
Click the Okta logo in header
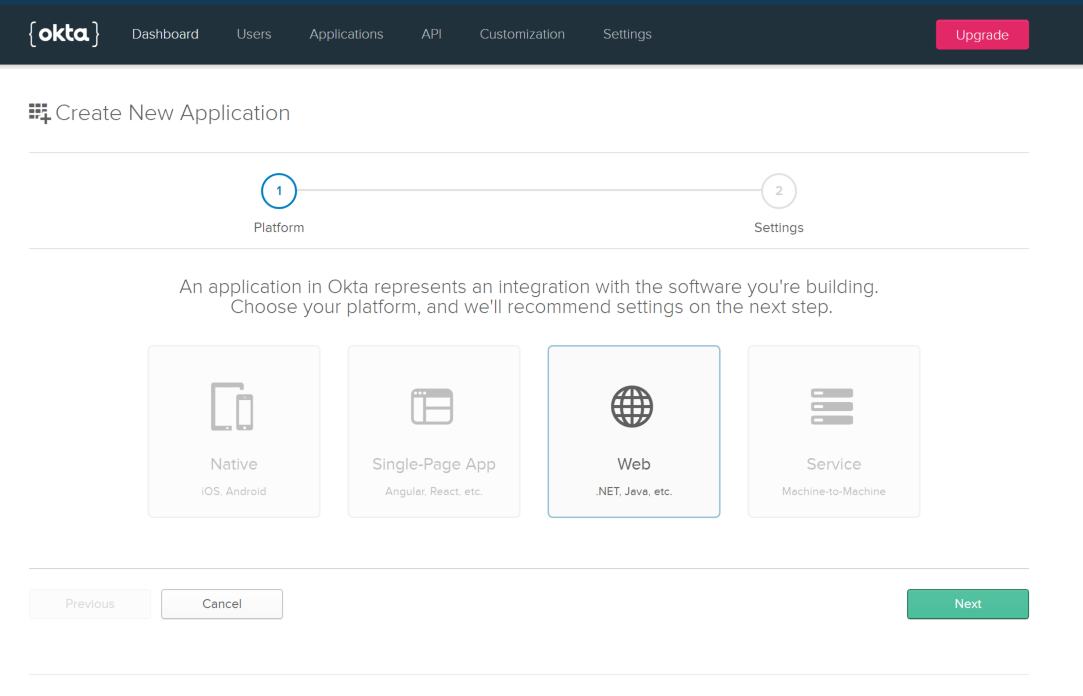click(x=64, y=34)
